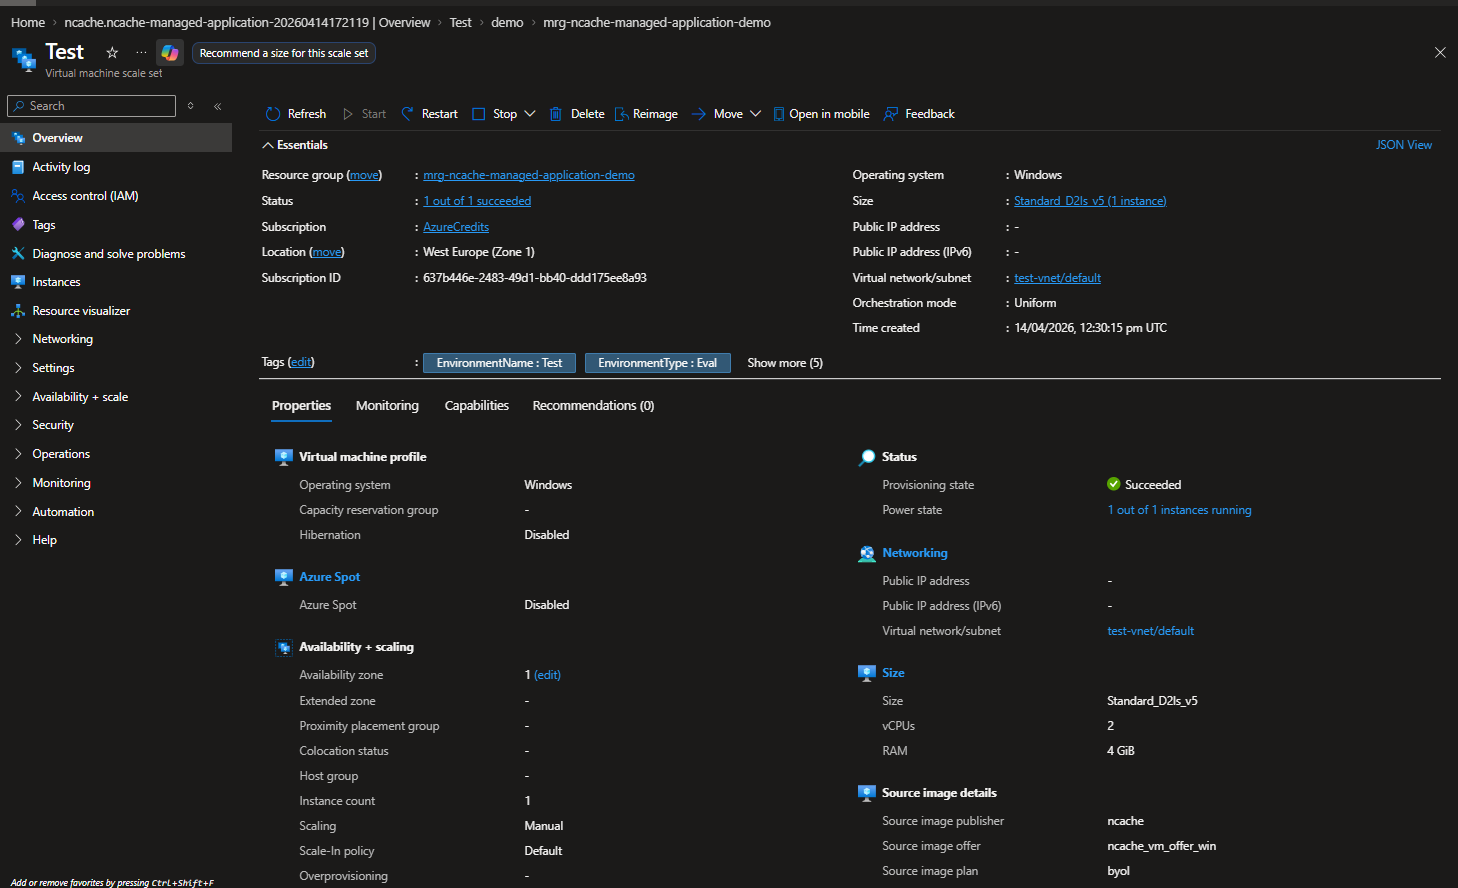Click the expand/collapse all sidebar groups icon
Image resolution: width=1458 pixels, height=888 pixels.
click(x=190, y=106)
